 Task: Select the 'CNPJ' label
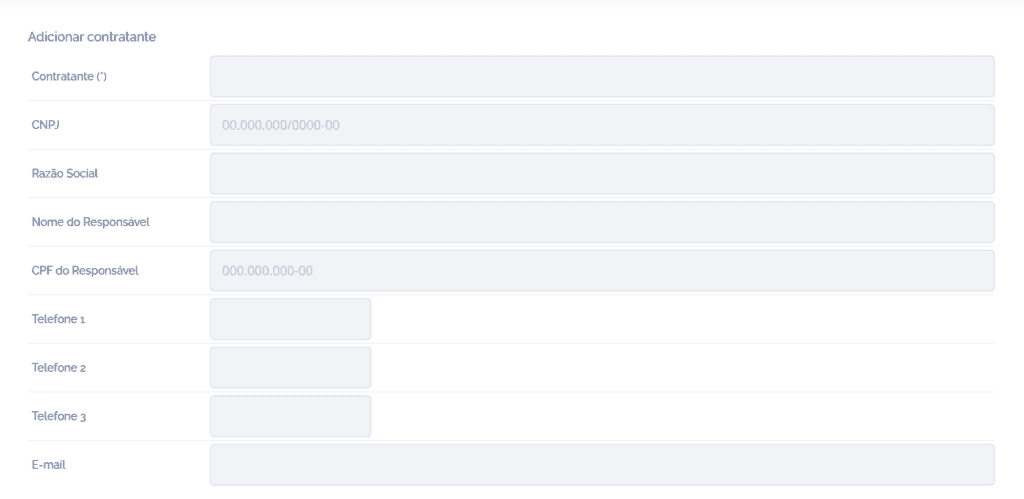point(46,125)
